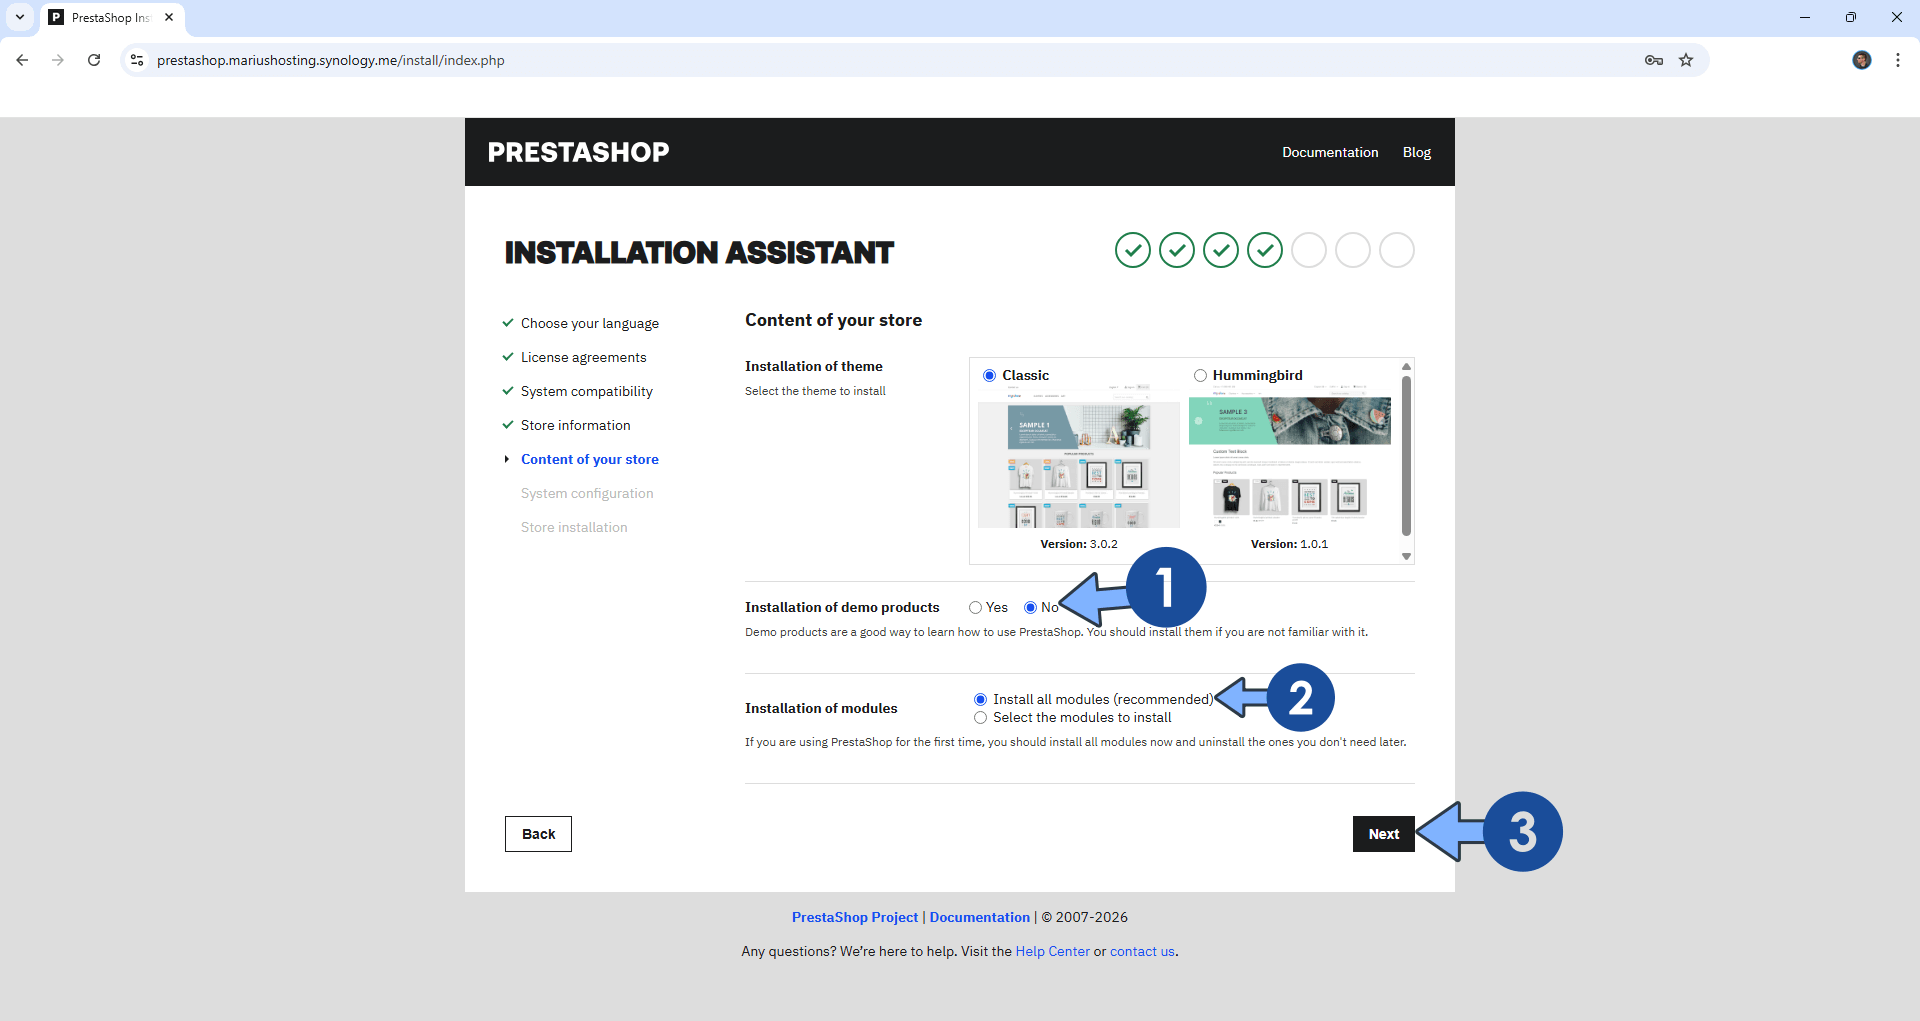Open the contact us link
Screen dimensions: 1920x1021
pos(1141,951)
